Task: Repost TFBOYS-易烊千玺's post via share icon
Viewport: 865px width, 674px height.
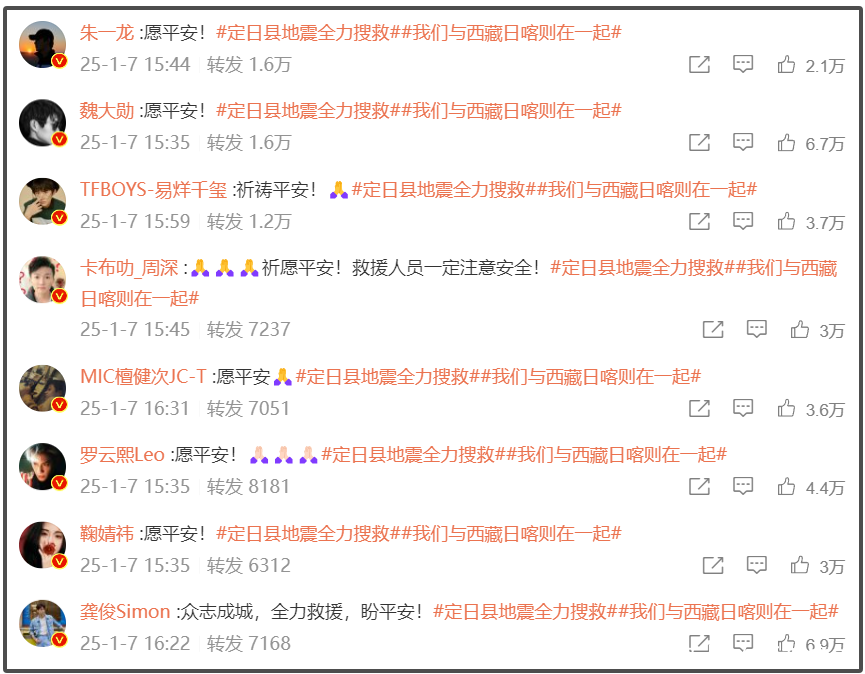Action: tap(700, 221)
